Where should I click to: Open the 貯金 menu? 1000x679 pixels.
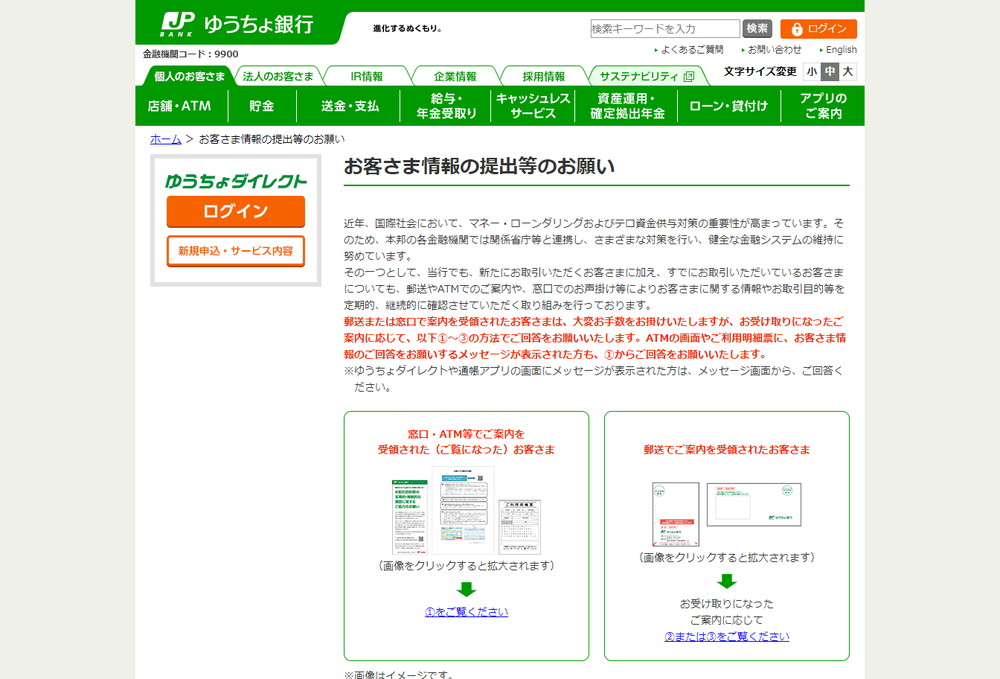262,106
